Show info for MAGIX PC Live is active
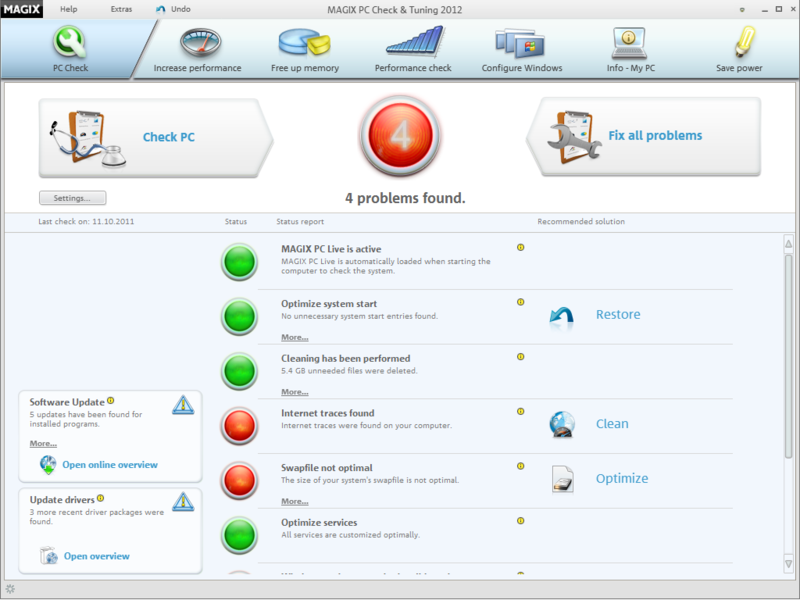The height and width of the screenshot is (600, 800). tap(520, 247)
